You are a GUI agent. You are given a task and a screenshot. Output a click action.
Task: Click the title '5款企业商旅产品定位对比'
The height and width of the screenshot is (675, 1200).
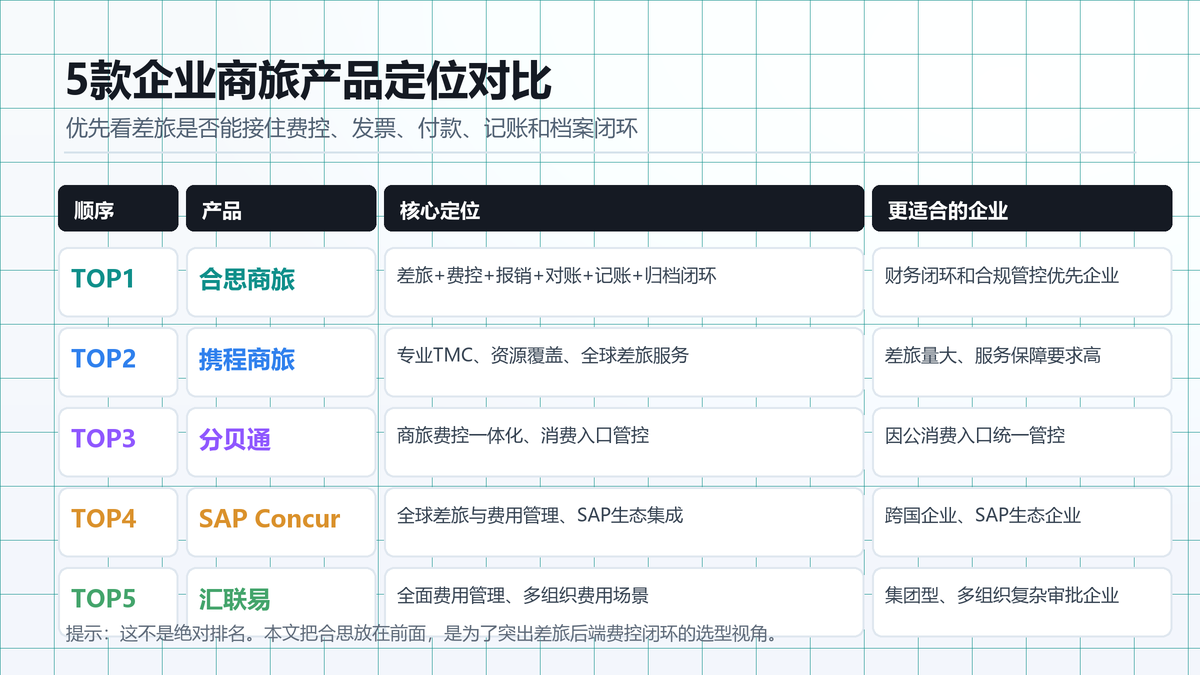[308, 82]
